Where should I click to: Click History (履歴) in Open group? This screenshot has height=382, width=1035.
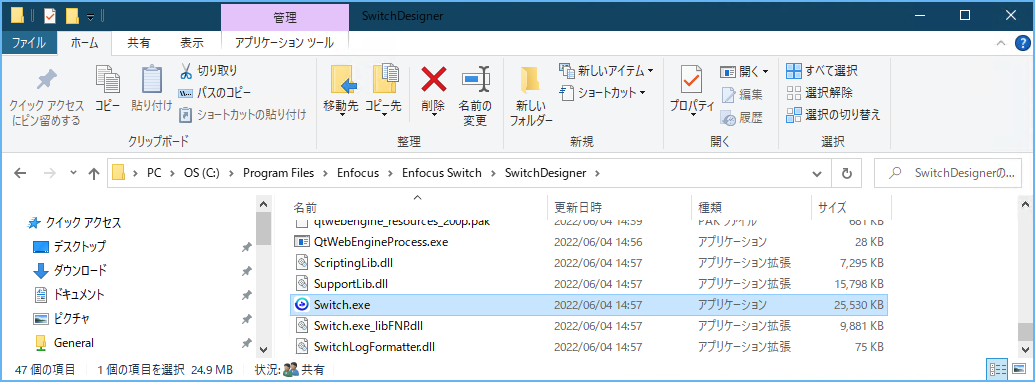click(x=741, y=118)
